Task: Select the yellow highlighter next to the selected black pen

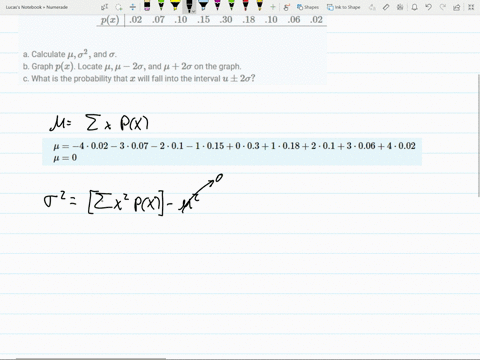Action: (x=175, y=5)
